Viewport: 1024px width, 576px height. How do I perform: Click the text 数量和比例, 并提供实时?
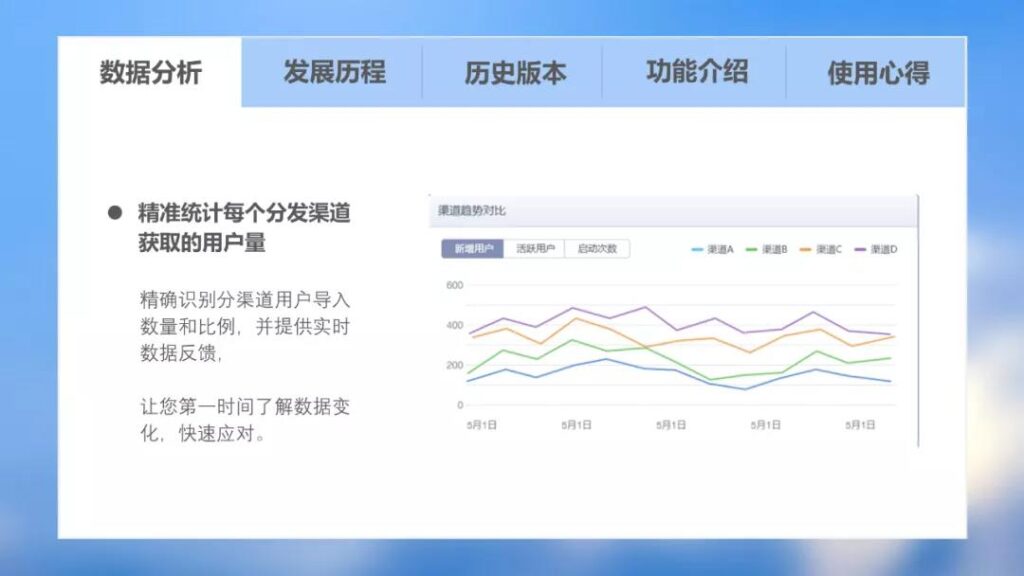pyautogui.click(x=245, y=327)
